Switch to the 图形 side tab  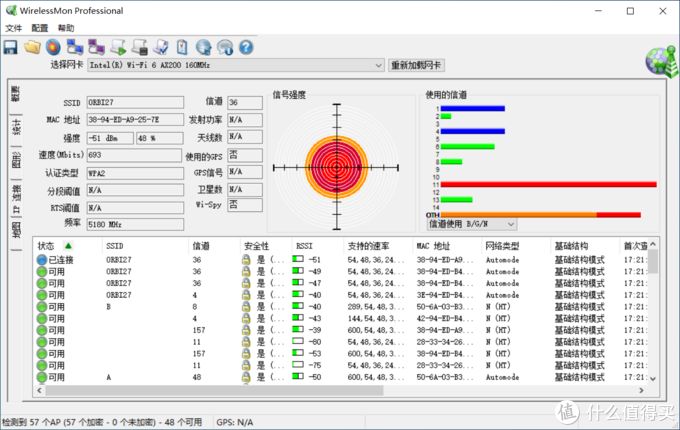pyautogui.click(x=16, y=161)
